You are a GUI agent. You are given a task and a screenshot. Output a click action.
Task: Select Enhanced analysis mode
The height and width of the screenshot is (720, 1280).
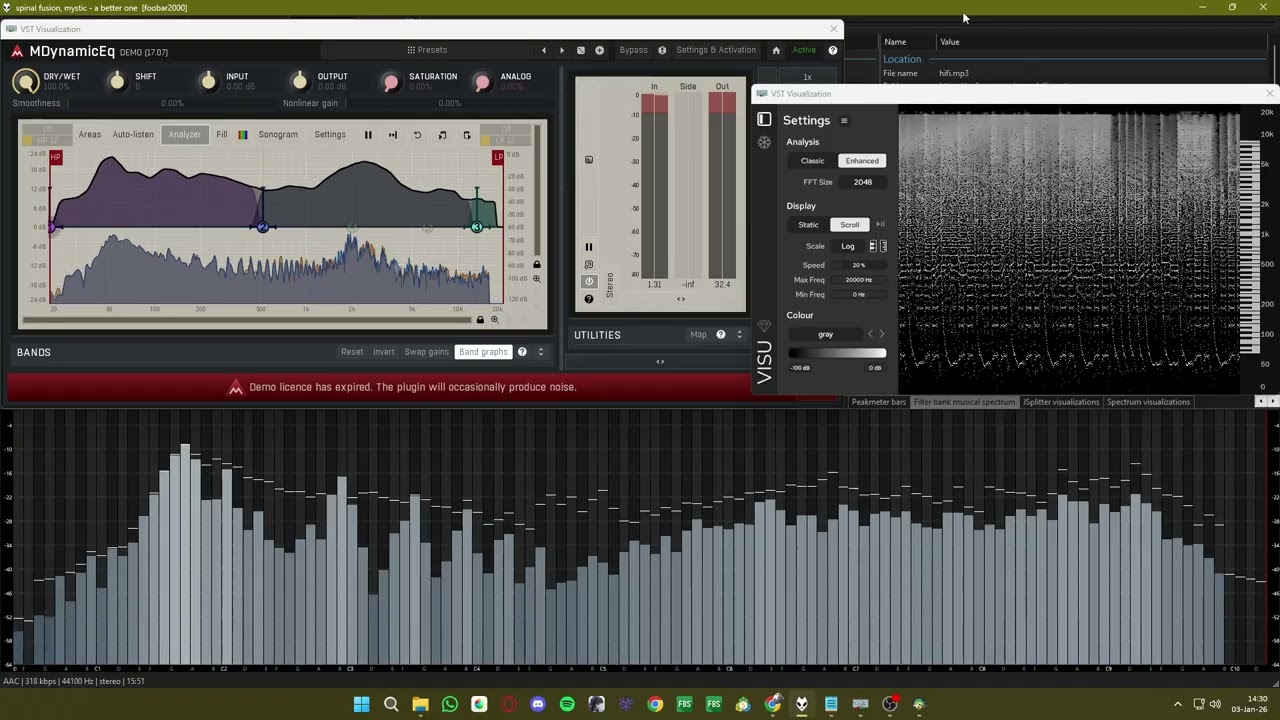point(862,161)
